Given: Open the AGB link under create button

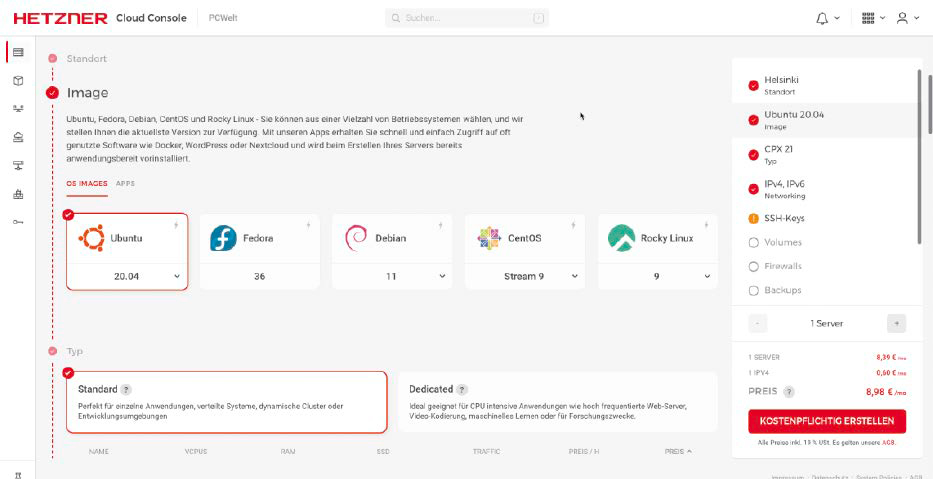Looking at the screenshot, I should [x=890, y=443].
